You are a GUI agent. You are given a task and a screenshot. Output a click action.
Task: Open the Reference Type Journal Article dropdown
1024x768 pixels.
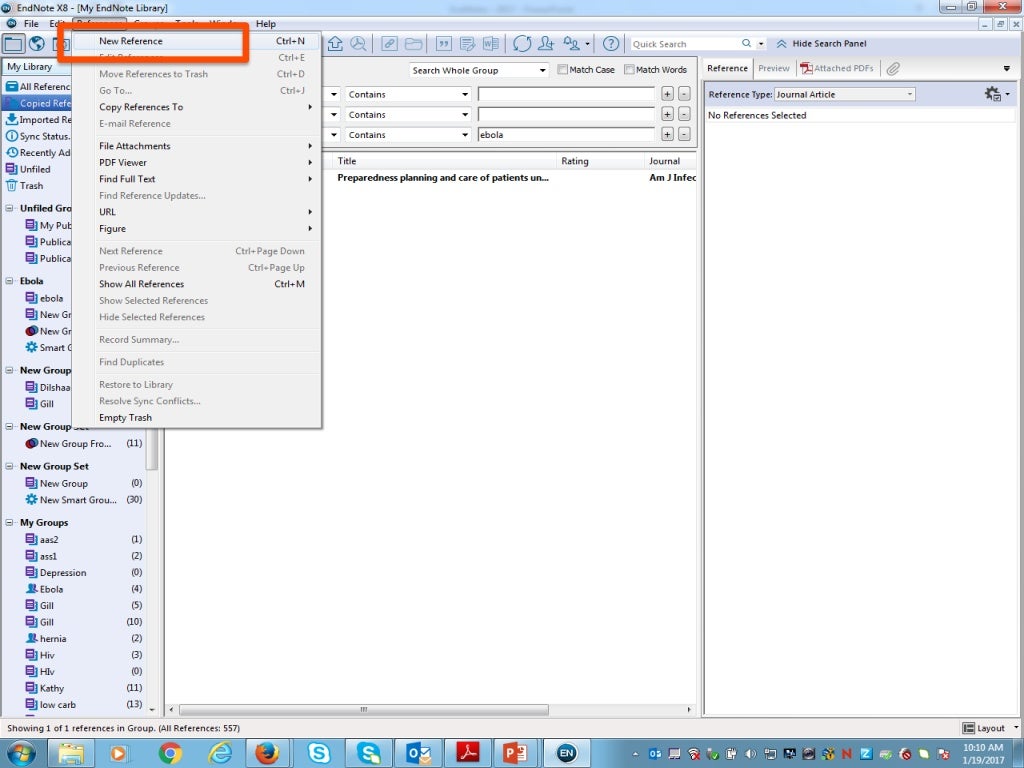pos(844,95)
